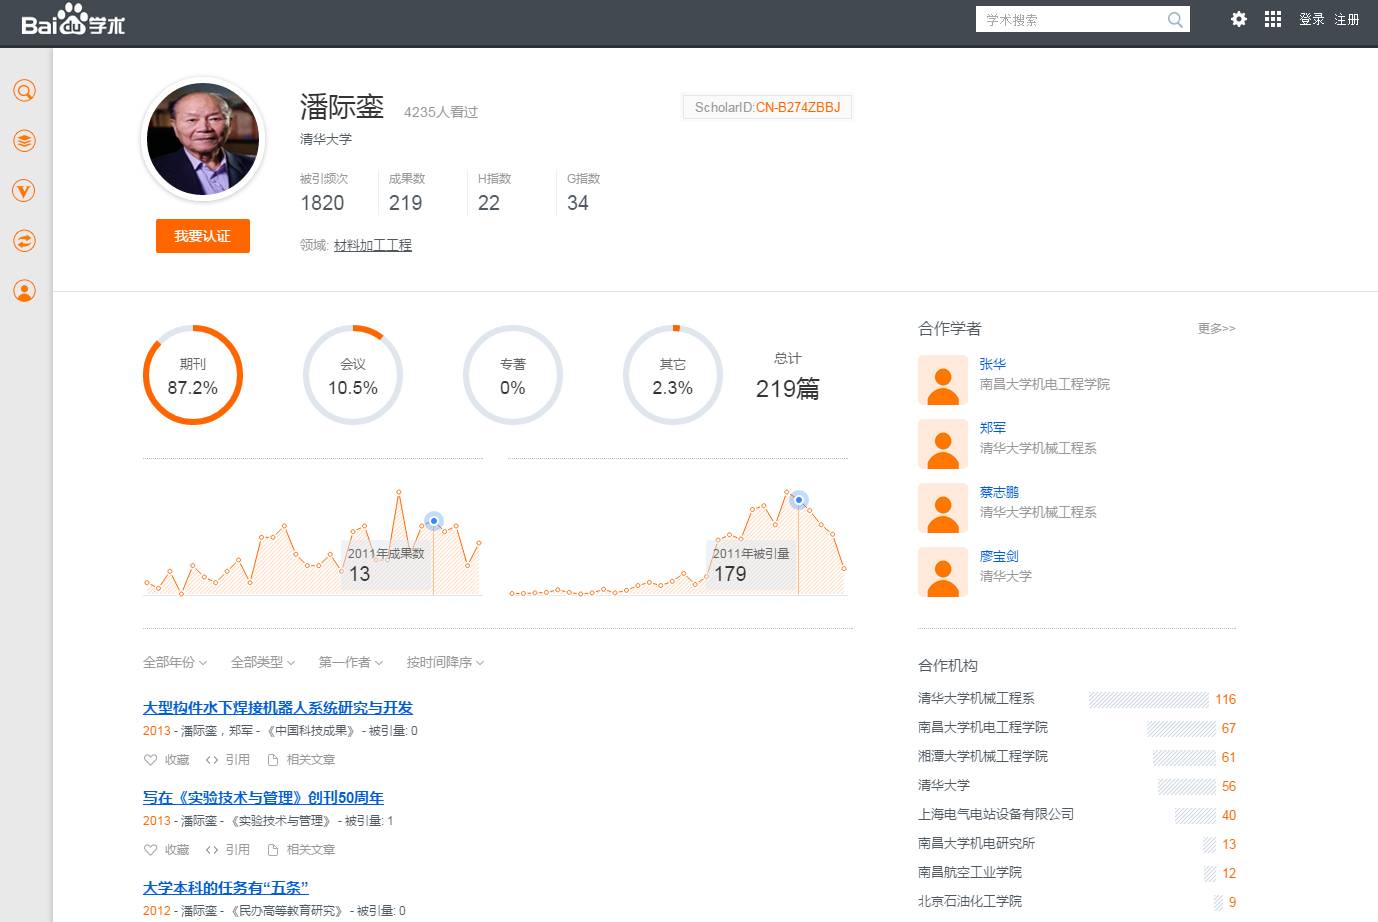Image resolution: width=1378 pixels, height=922 pixels.
Task: Click 引用 under the first paper
Action: pos(228,760)
